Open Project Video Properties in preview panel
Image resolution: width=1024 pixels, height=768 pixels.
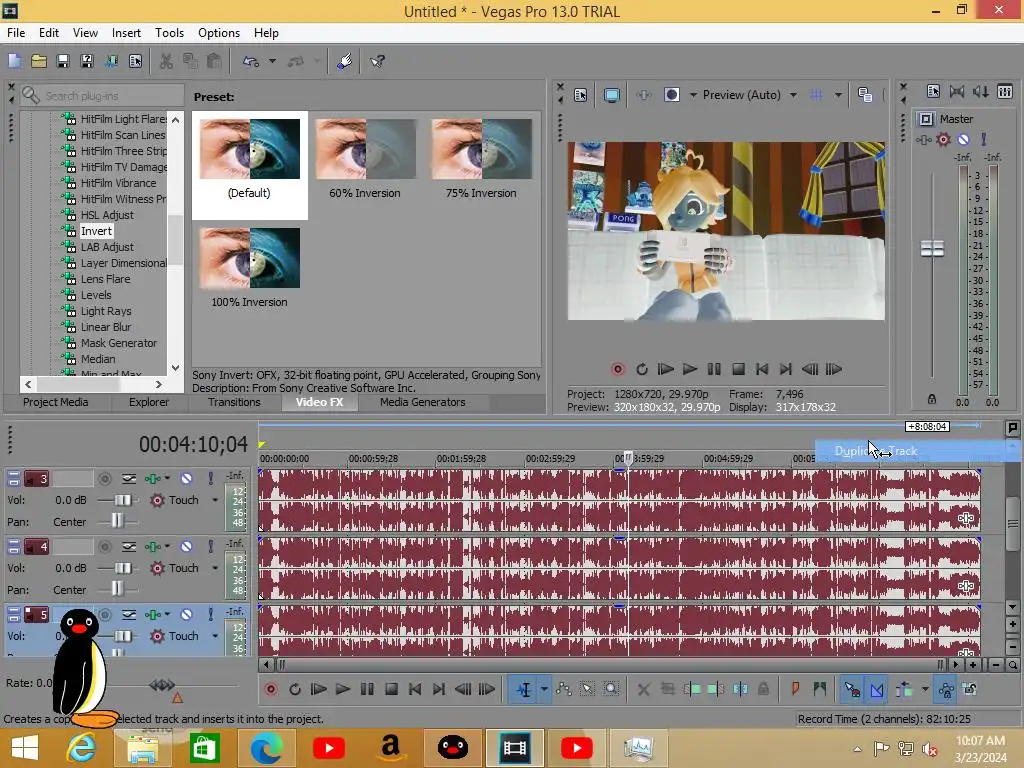[581, 95]
